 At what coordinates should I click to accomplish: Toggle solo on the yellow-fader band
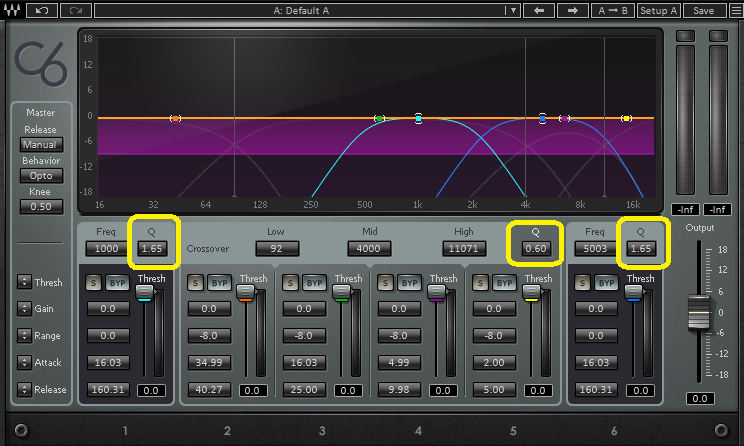coord(477,283)
